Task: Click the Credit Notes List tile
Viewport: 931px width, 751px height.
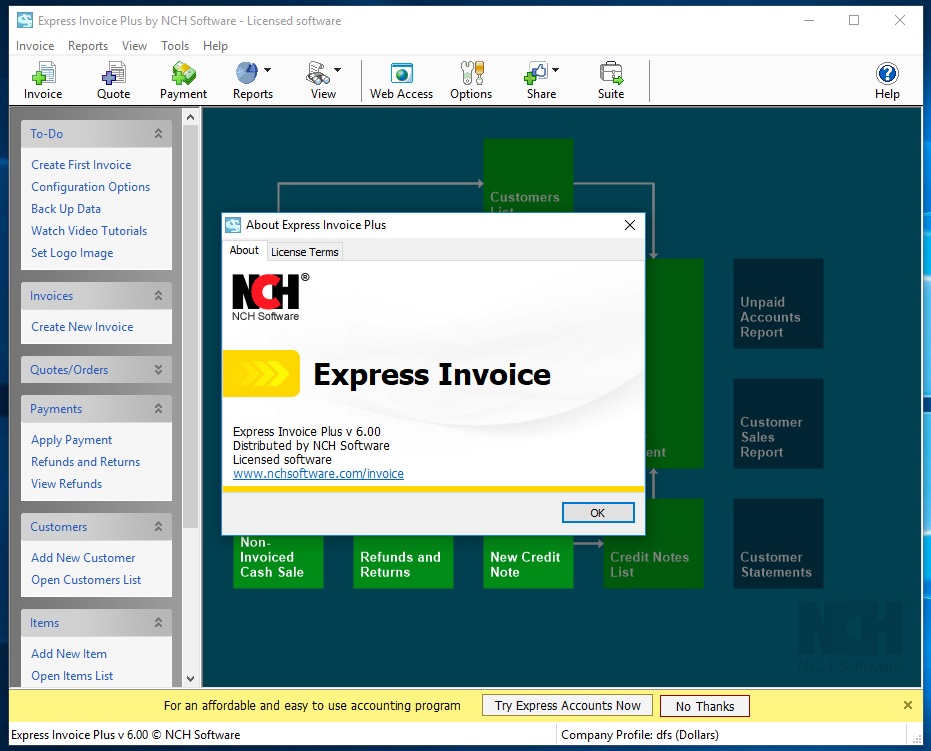Action: pos(653,543)
